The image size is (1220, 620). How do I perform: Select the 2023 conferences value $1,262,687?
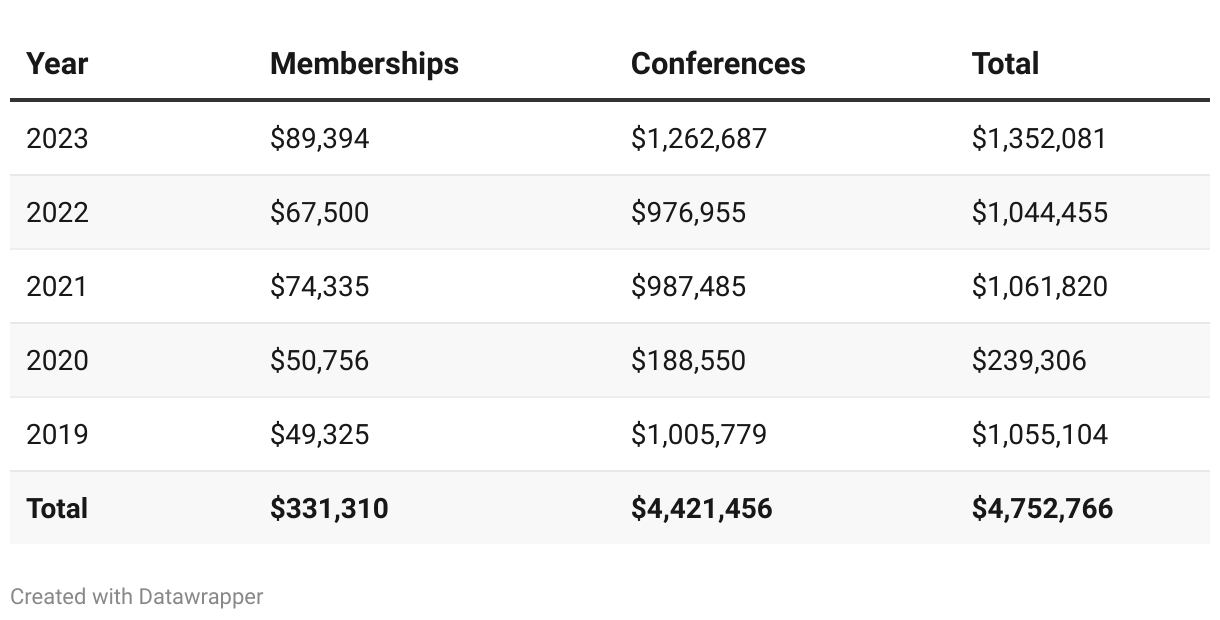698,138
